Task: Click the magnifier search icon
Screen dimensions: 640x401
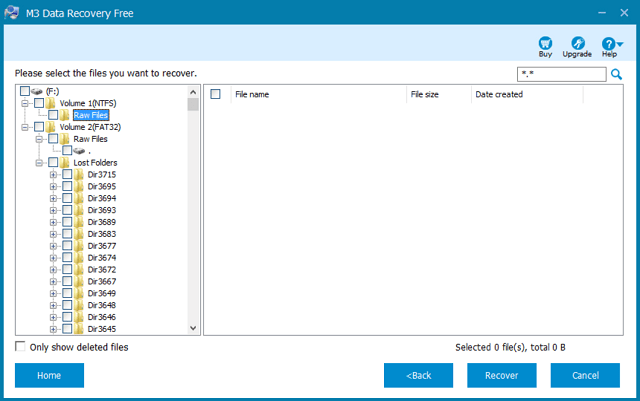Action: tap(616, 74)
